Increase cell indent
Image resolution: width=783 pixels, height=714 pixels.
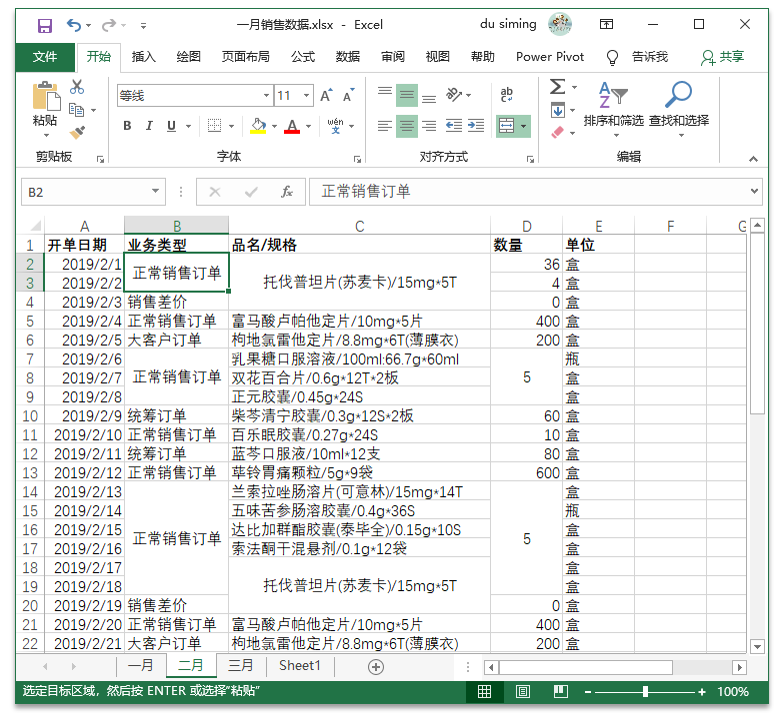coord(476,126)
